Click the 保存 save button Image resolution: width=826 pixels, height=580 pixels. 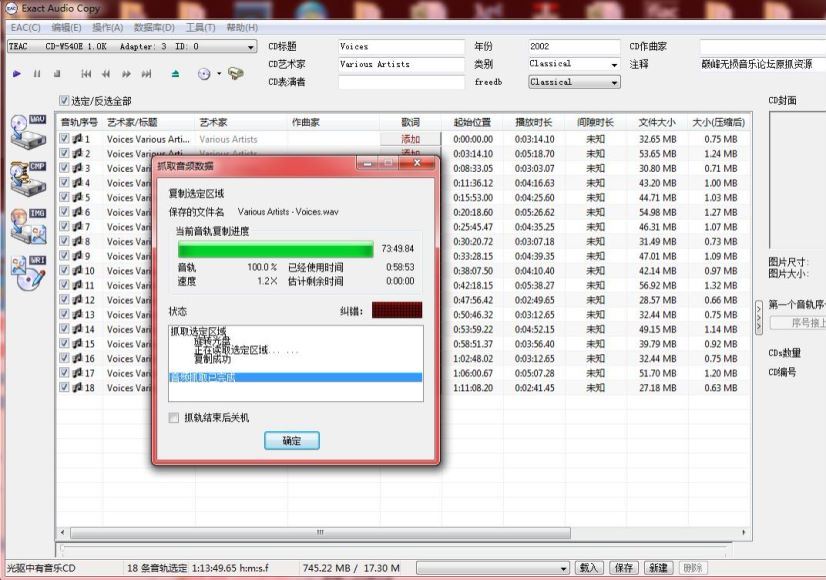click(x=624, y=568)
